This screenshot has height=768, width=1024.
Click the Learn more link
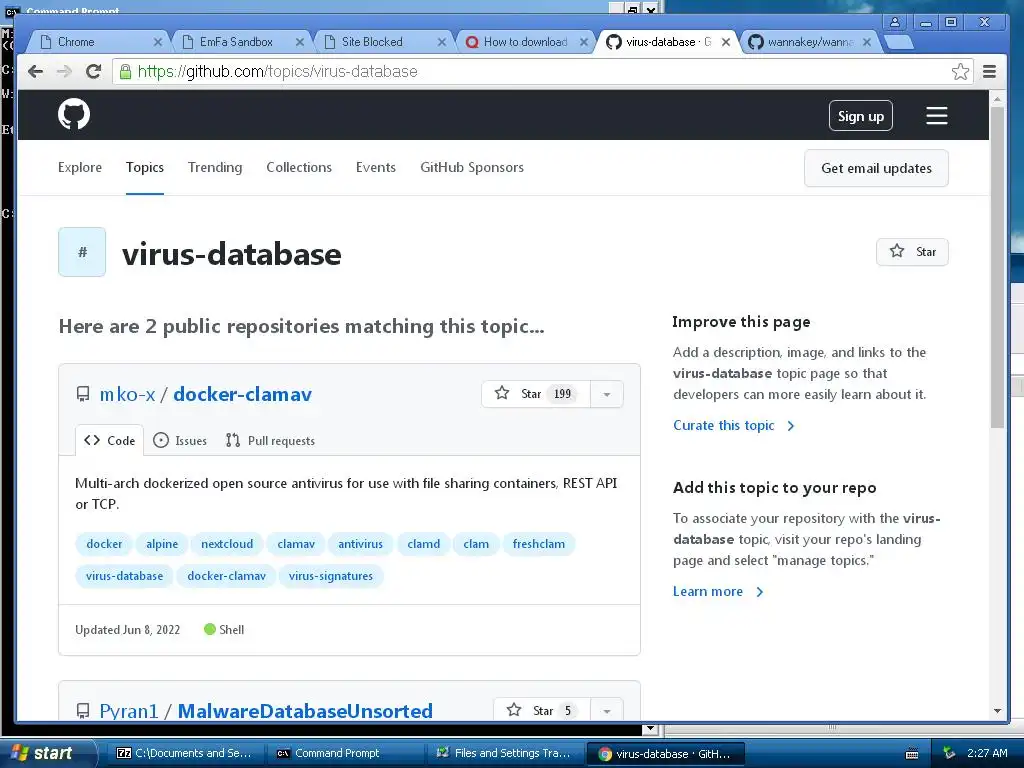tap(708, 591)
